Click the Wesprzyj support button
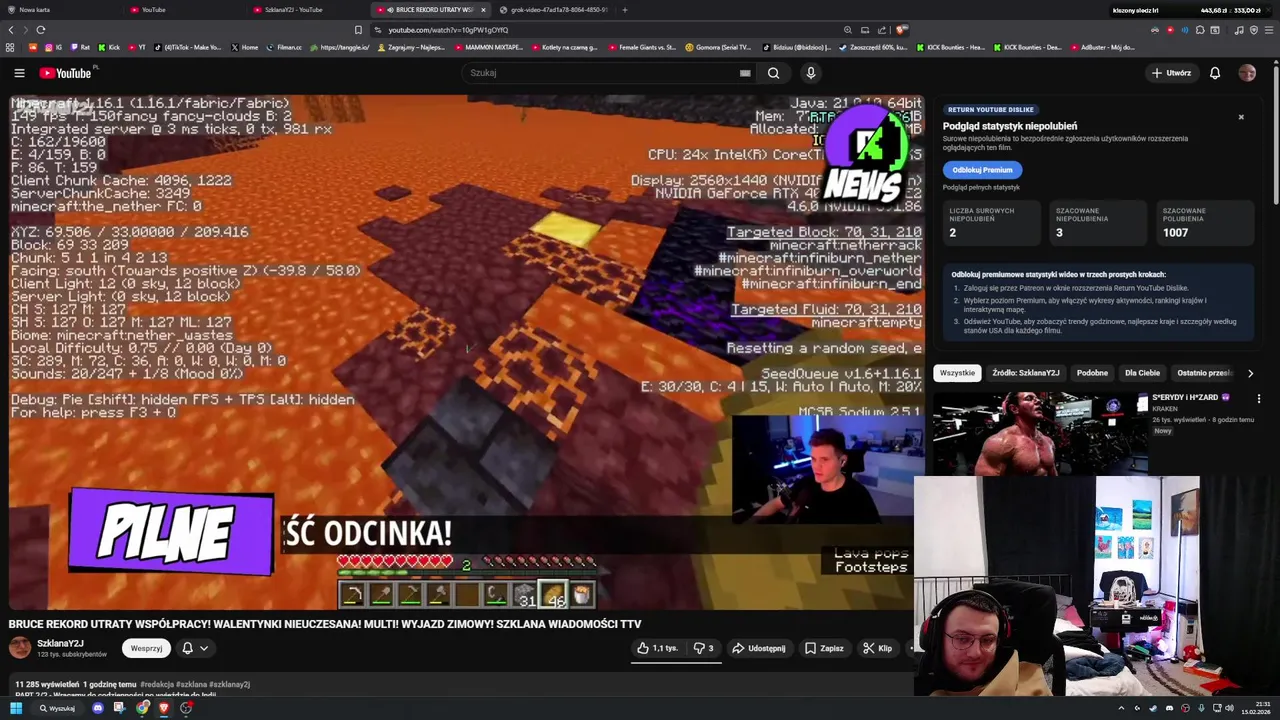 146,648
